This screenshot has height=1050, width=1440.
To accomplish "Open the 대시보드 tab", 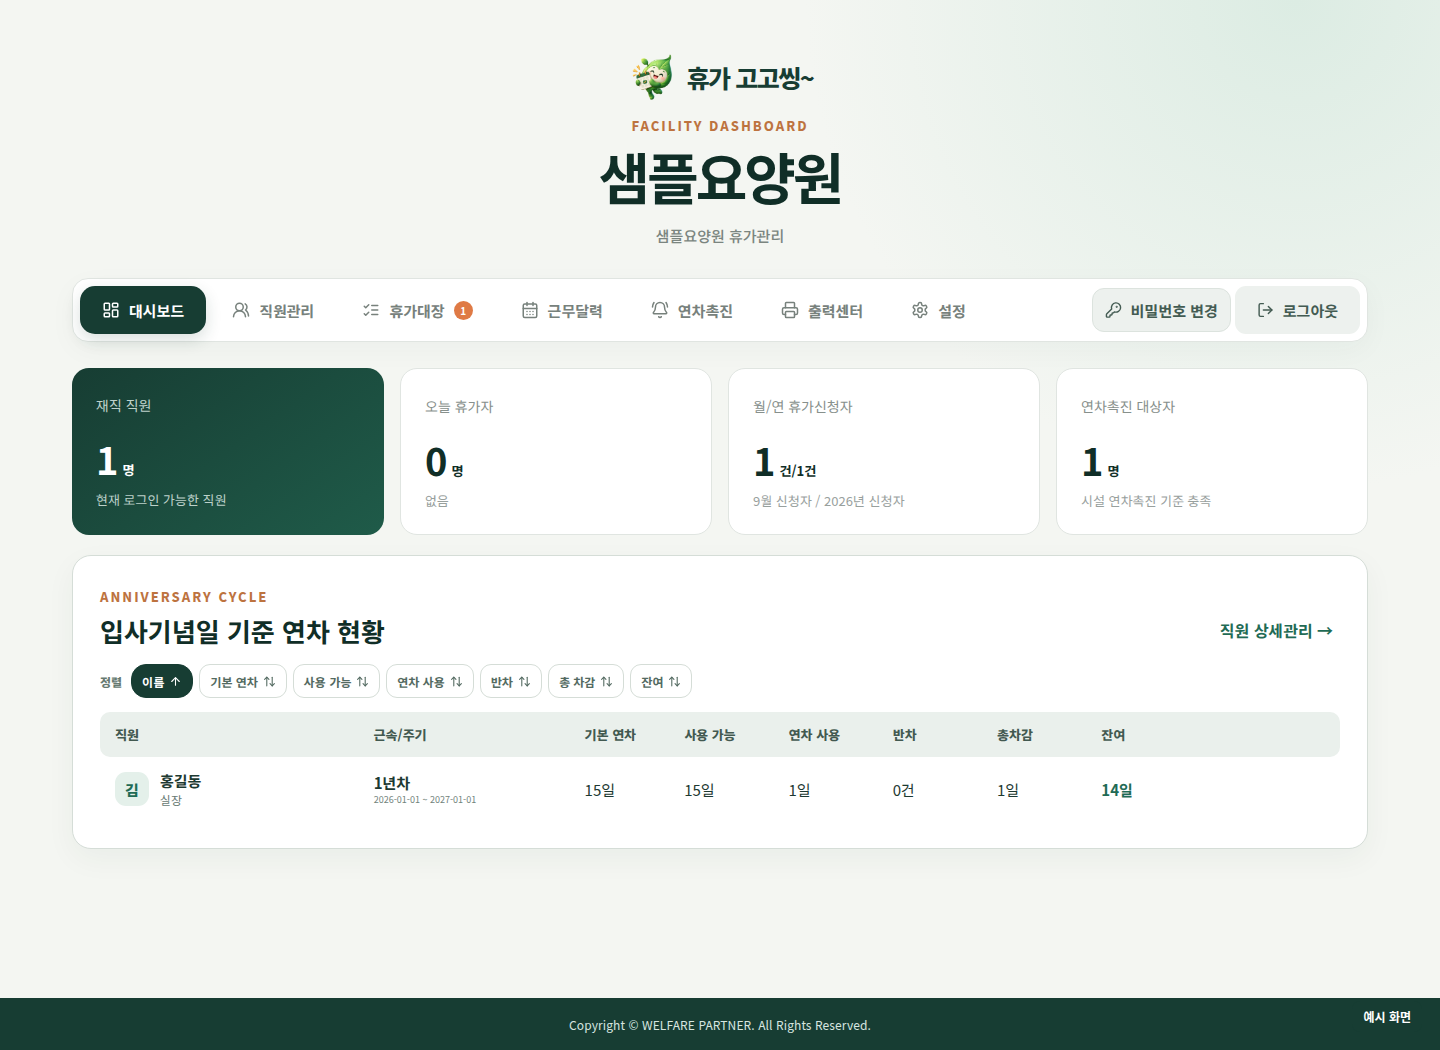I will (143, 310).
